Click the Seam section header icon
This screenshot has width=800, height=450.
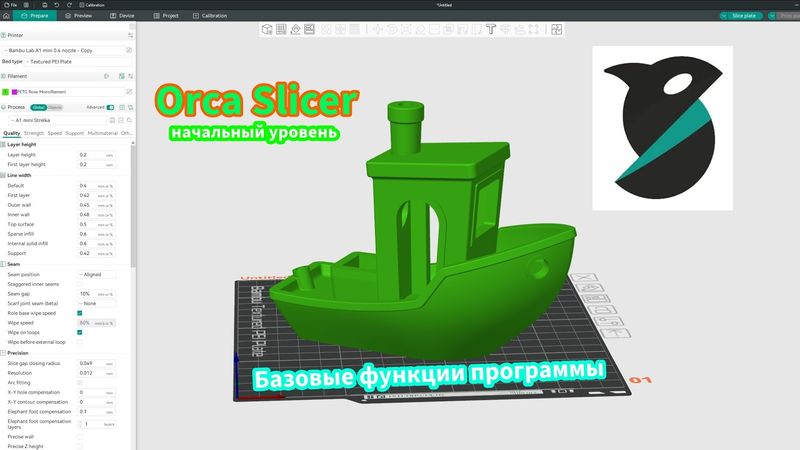tap(3, 264)
